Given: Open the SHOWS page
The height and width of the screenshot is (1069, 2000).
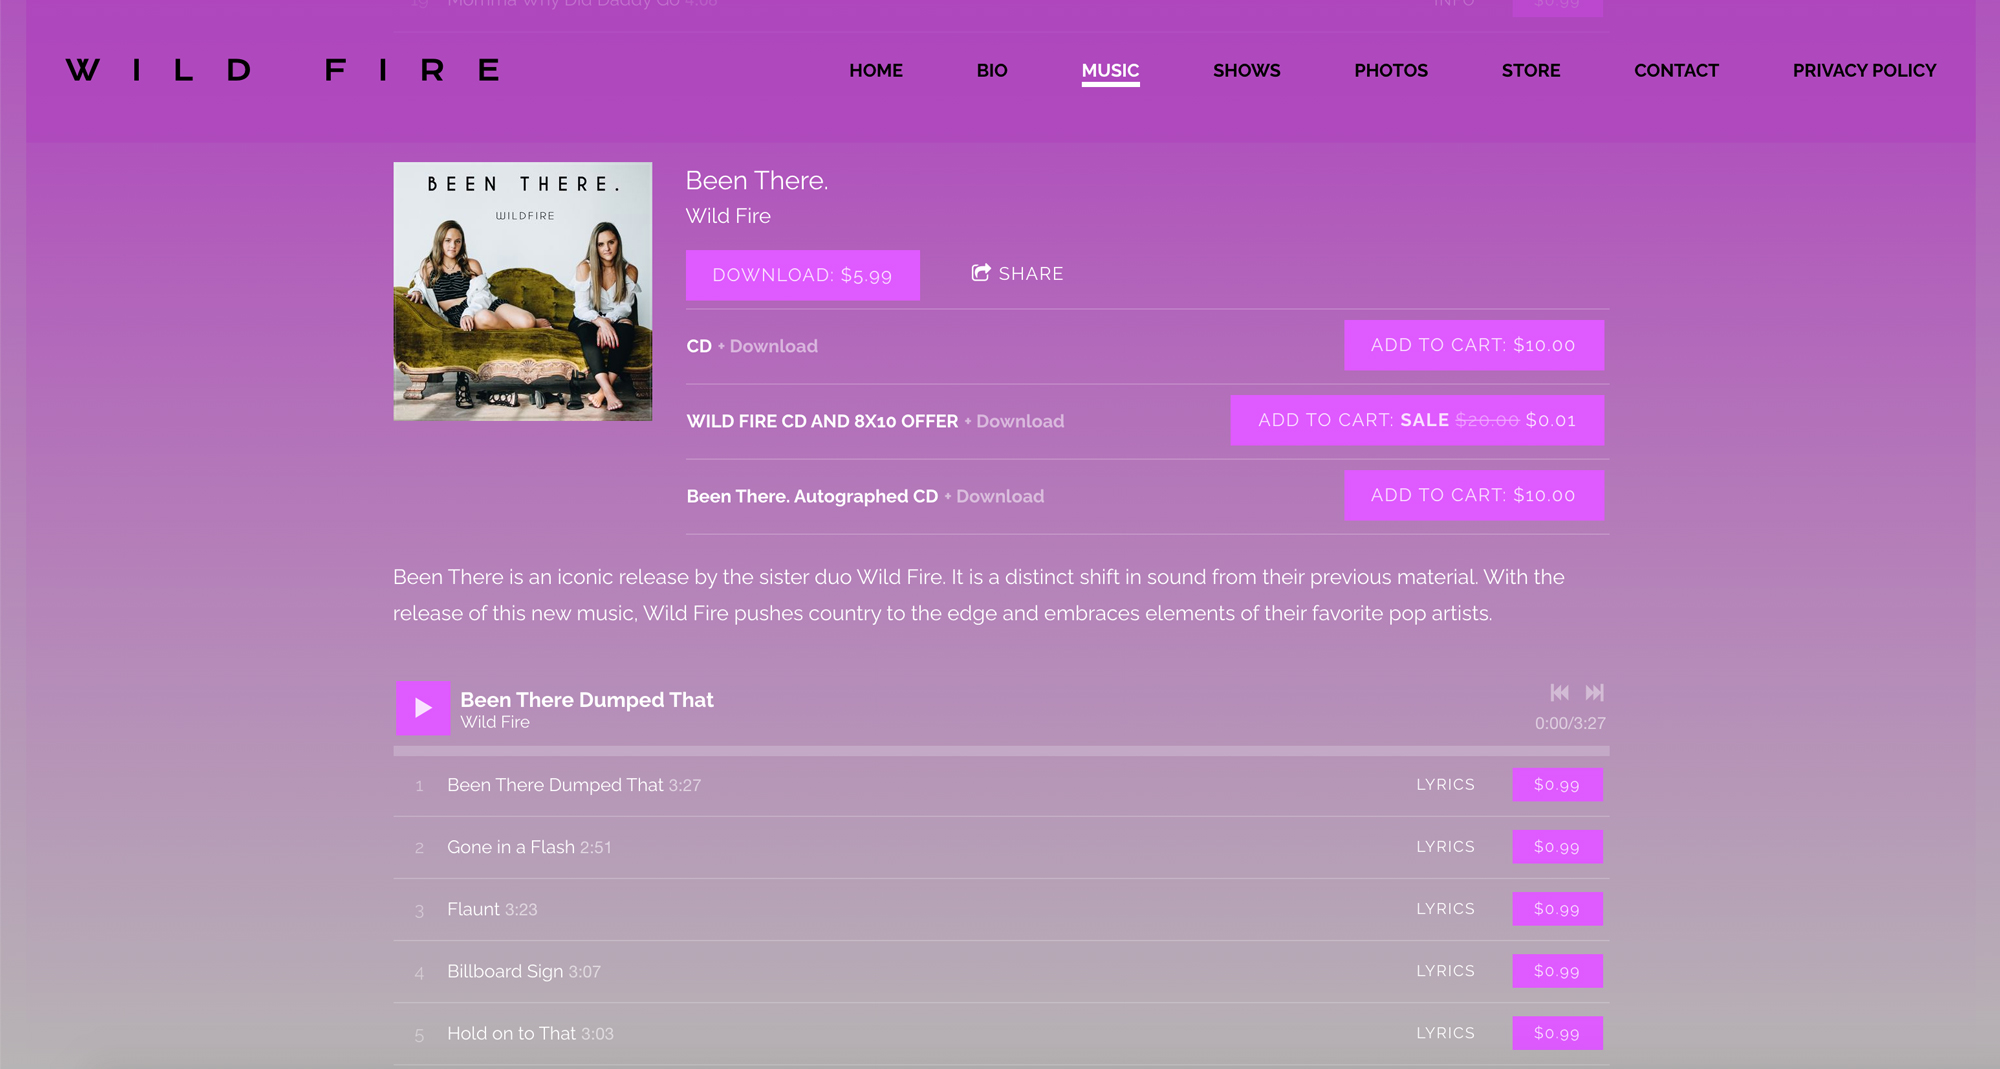Looking at the screenshot, I should [x=1246, y=70].
